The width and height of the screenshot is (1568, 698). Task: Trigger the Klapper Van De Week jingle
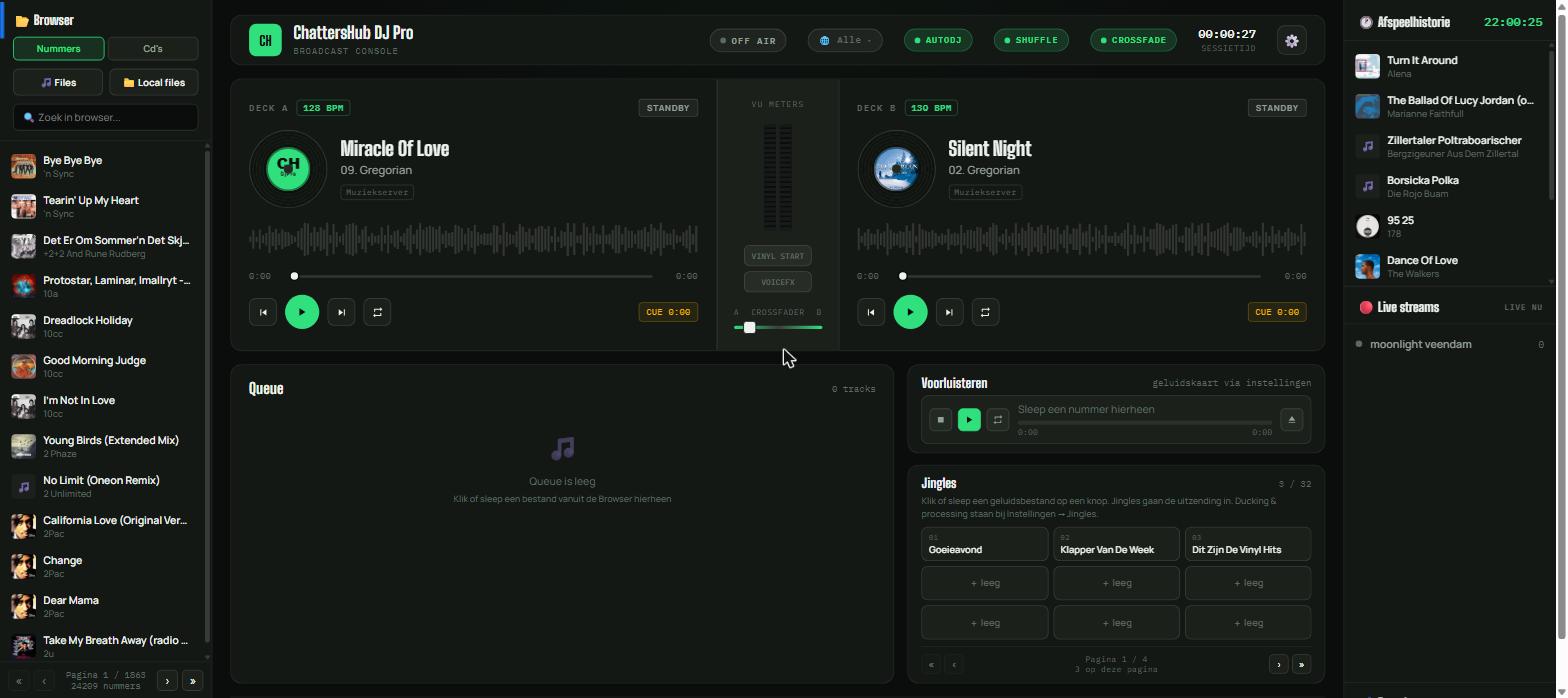[x=1116, y=544]
